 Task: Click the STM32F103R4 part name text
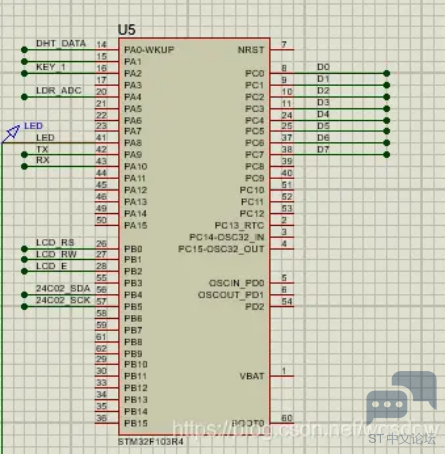coord(151,442)
